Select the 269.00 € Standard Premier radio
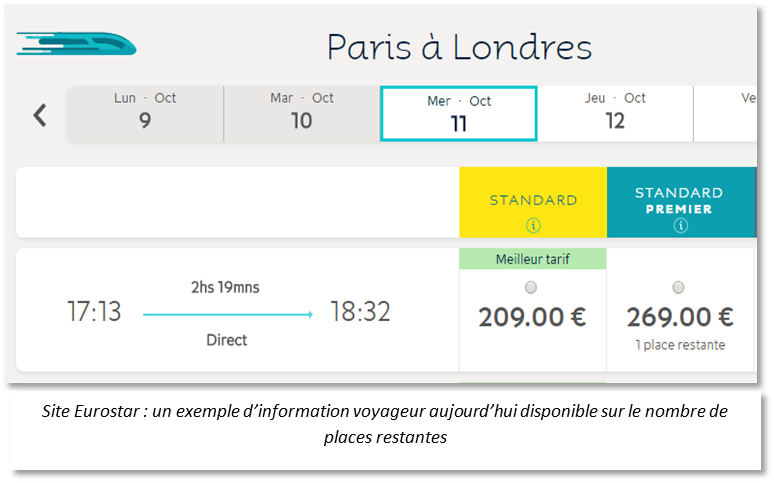The image size is (774, 483). point(679,287)
